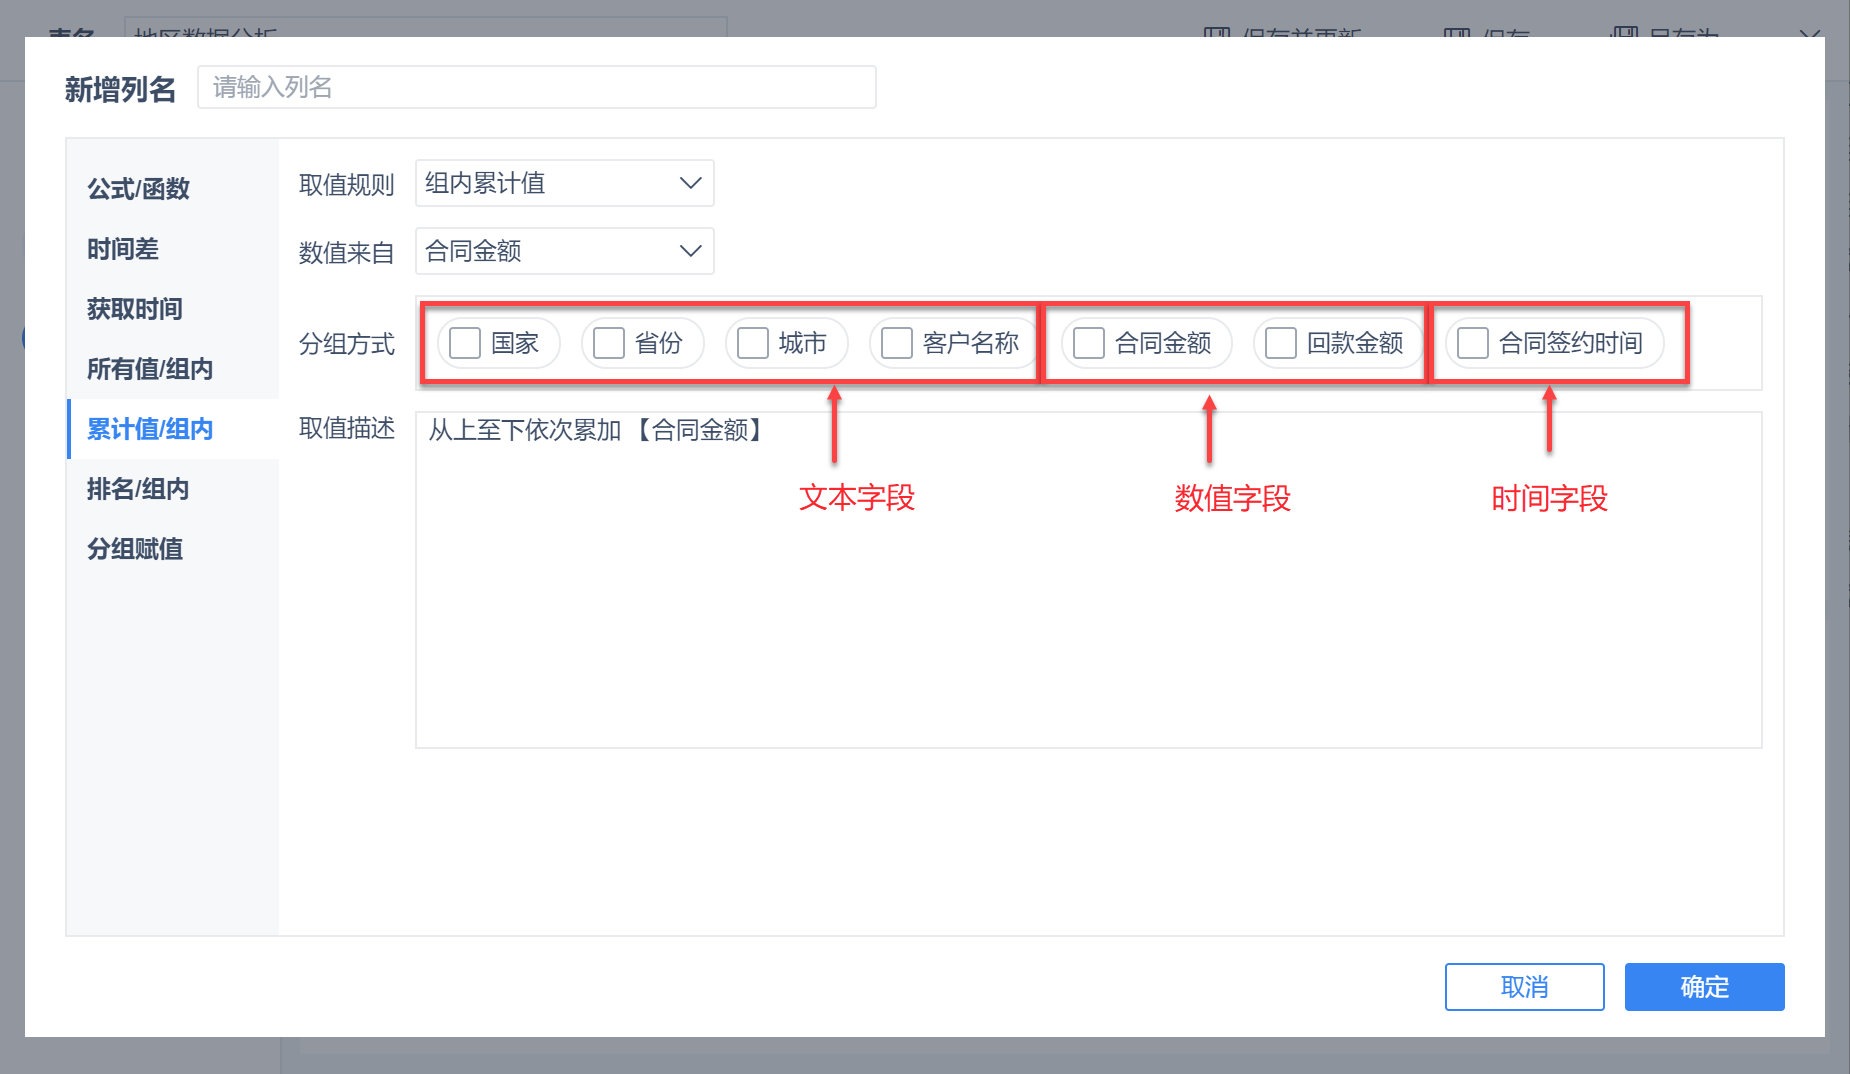The height and width of the screenshot is (1074, 1850).
Task: Check the 合同签约时间 grouping checkbox
Action: [x=1473, y=343]
